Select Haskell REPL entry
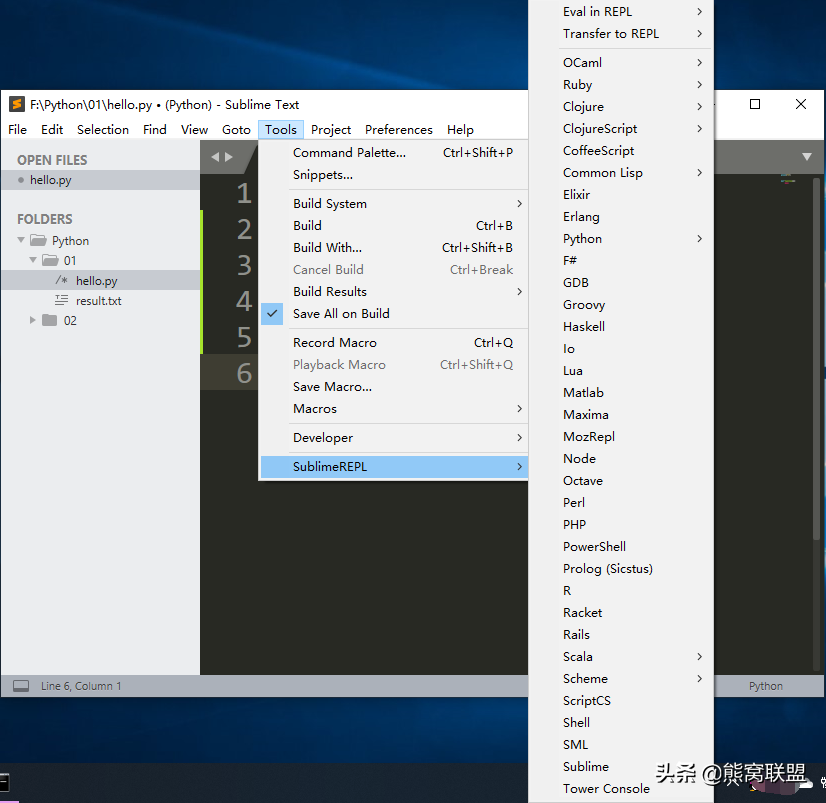 pos(621,327)
